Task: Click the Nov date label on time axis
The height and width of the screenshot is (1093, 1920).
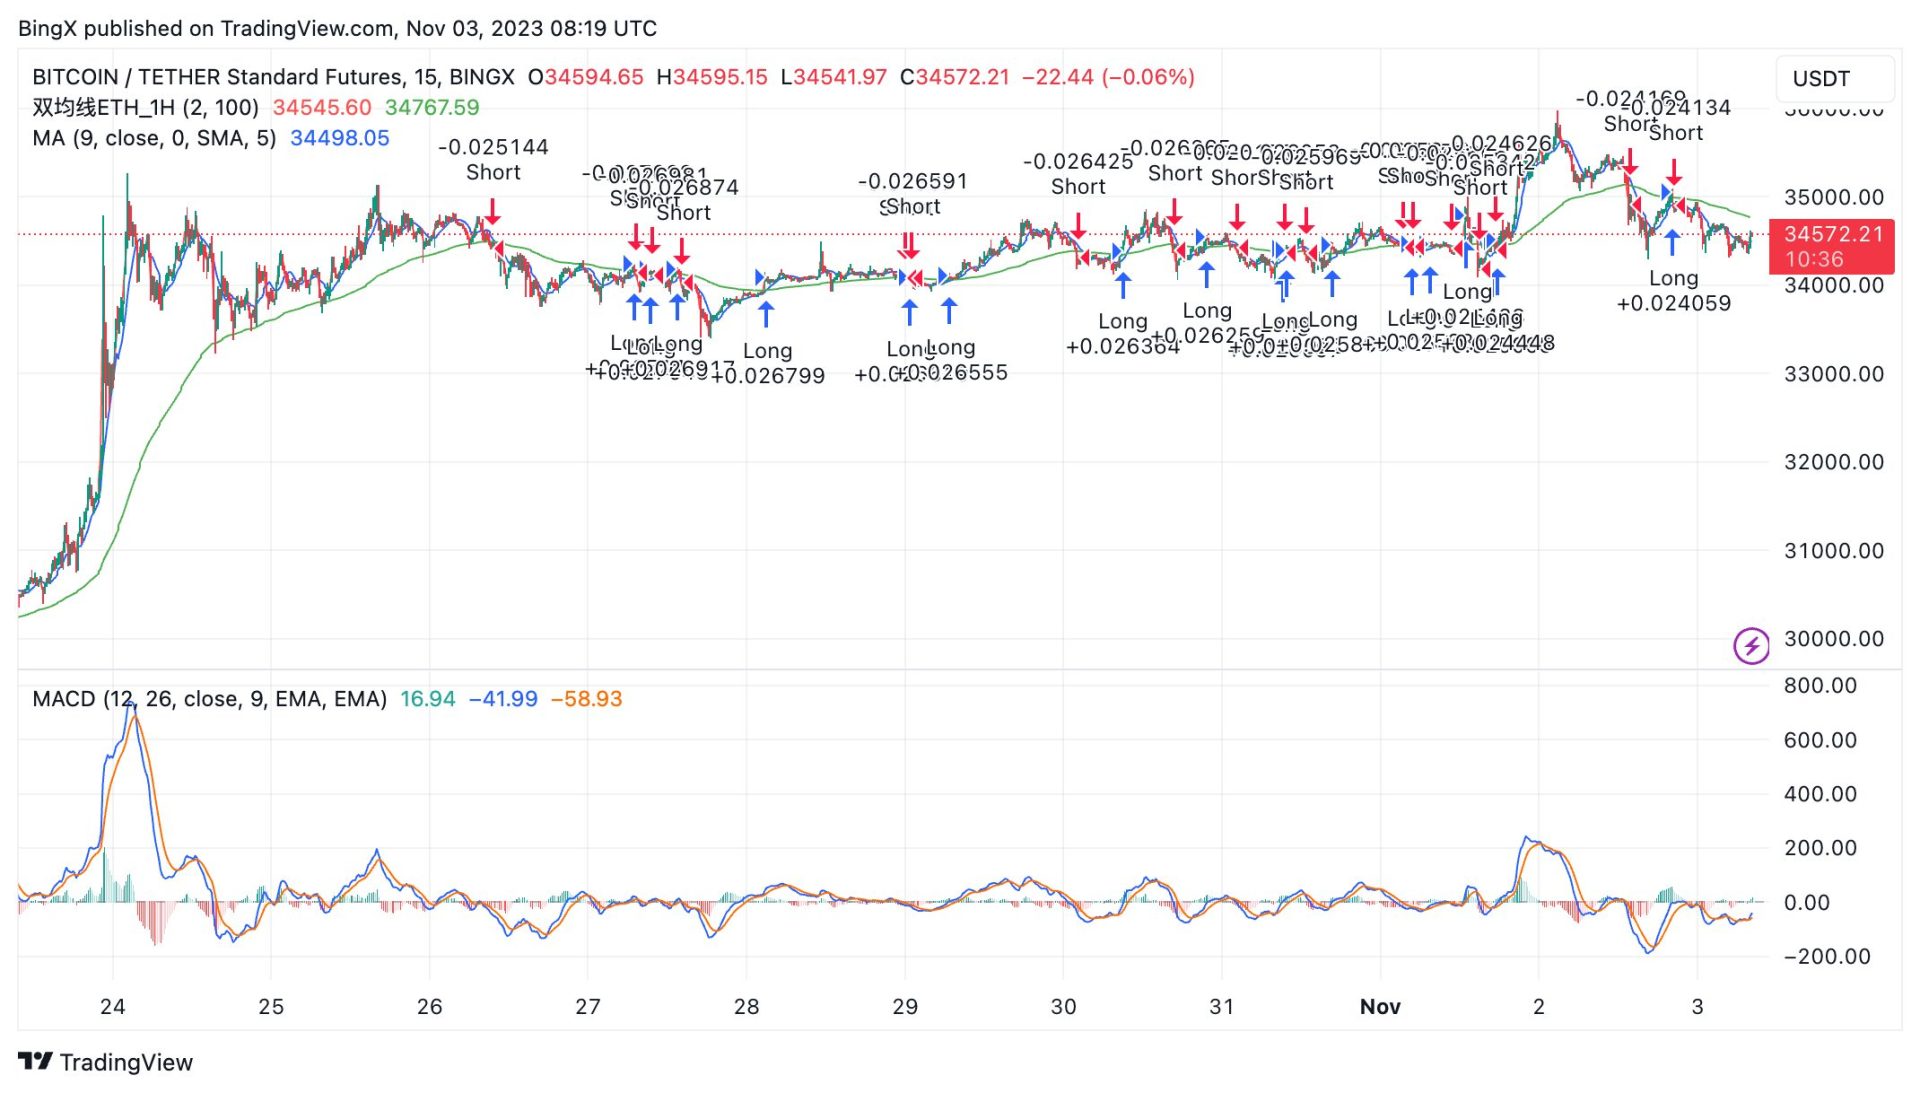Action: [x=1380, y=1007]
